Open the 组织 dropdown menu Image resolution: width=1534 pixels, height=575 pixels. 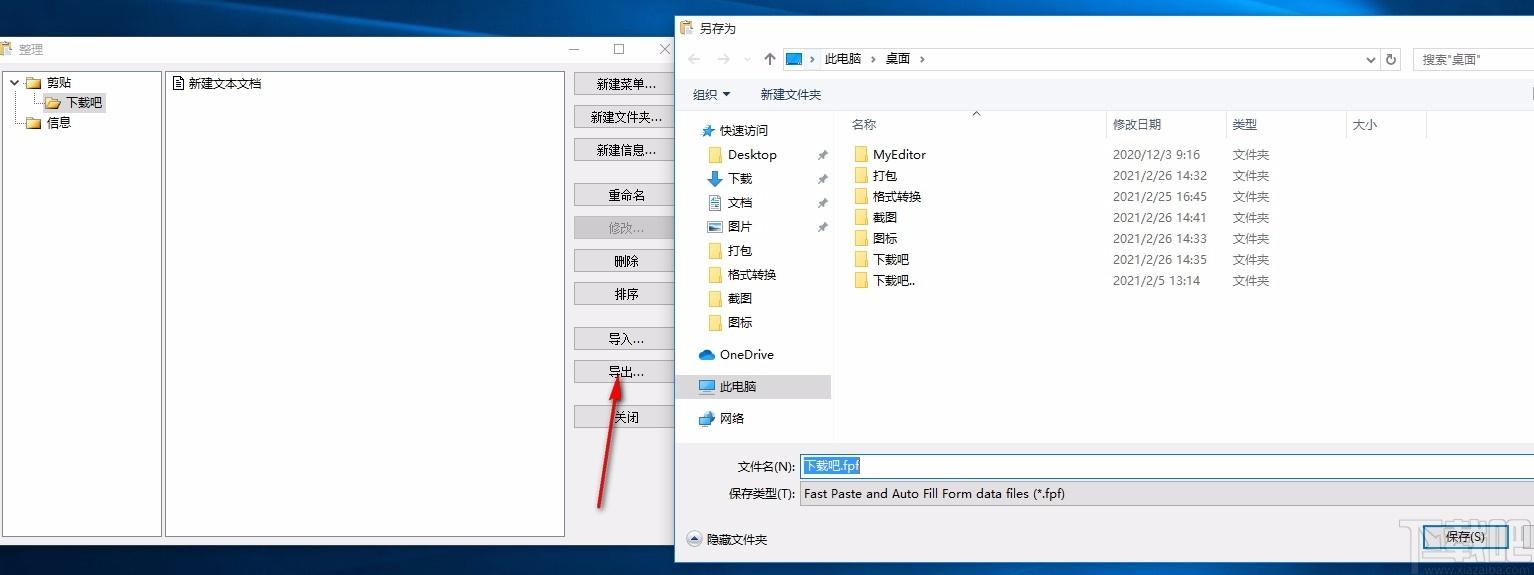[x=711, y=94]
